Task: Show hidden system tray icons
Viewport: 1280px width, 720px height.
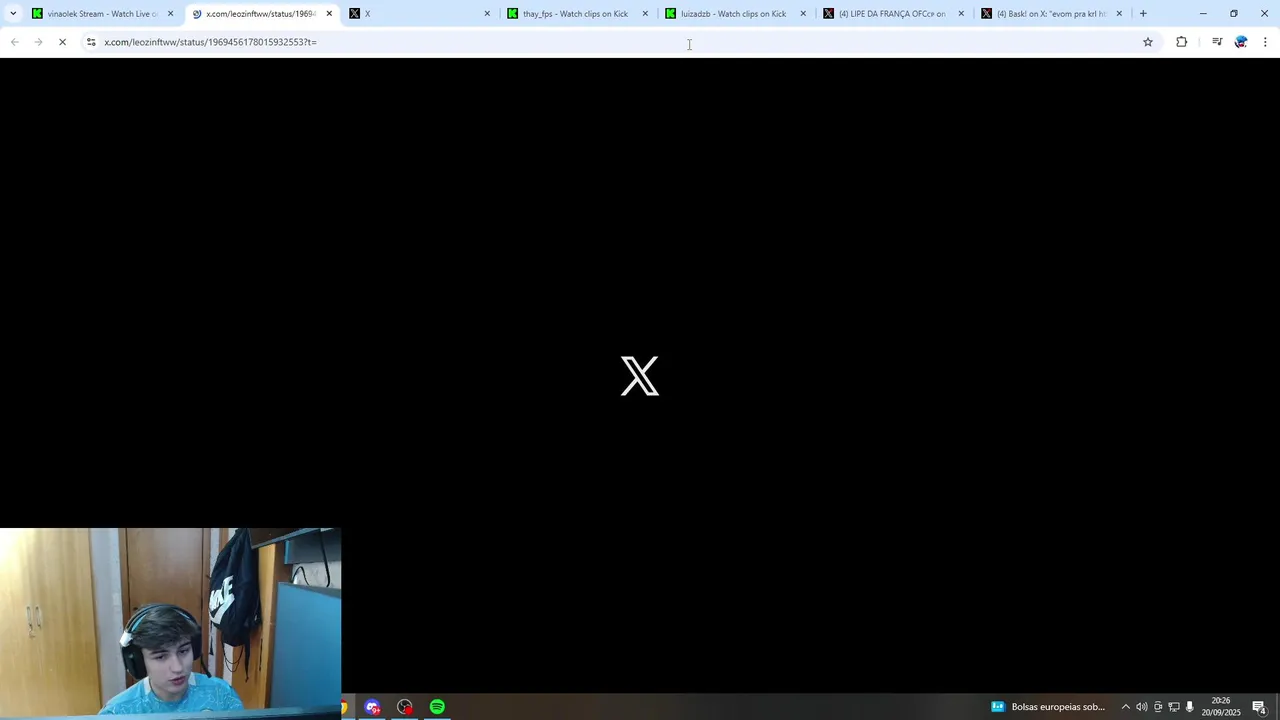Action: point(1125,707)
